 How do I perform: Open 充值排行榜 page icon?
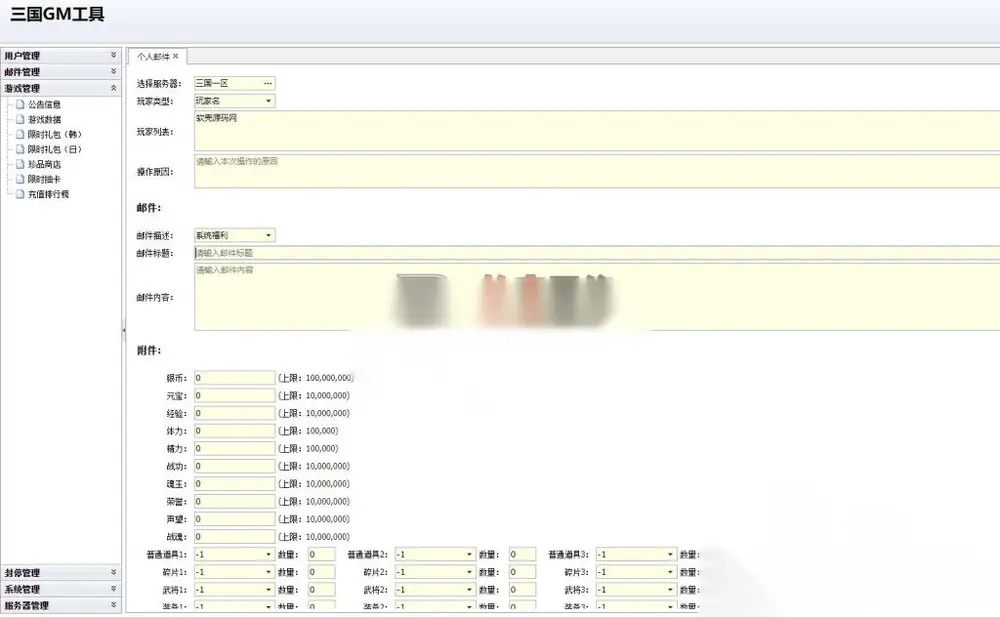click(x=20, y=194)
